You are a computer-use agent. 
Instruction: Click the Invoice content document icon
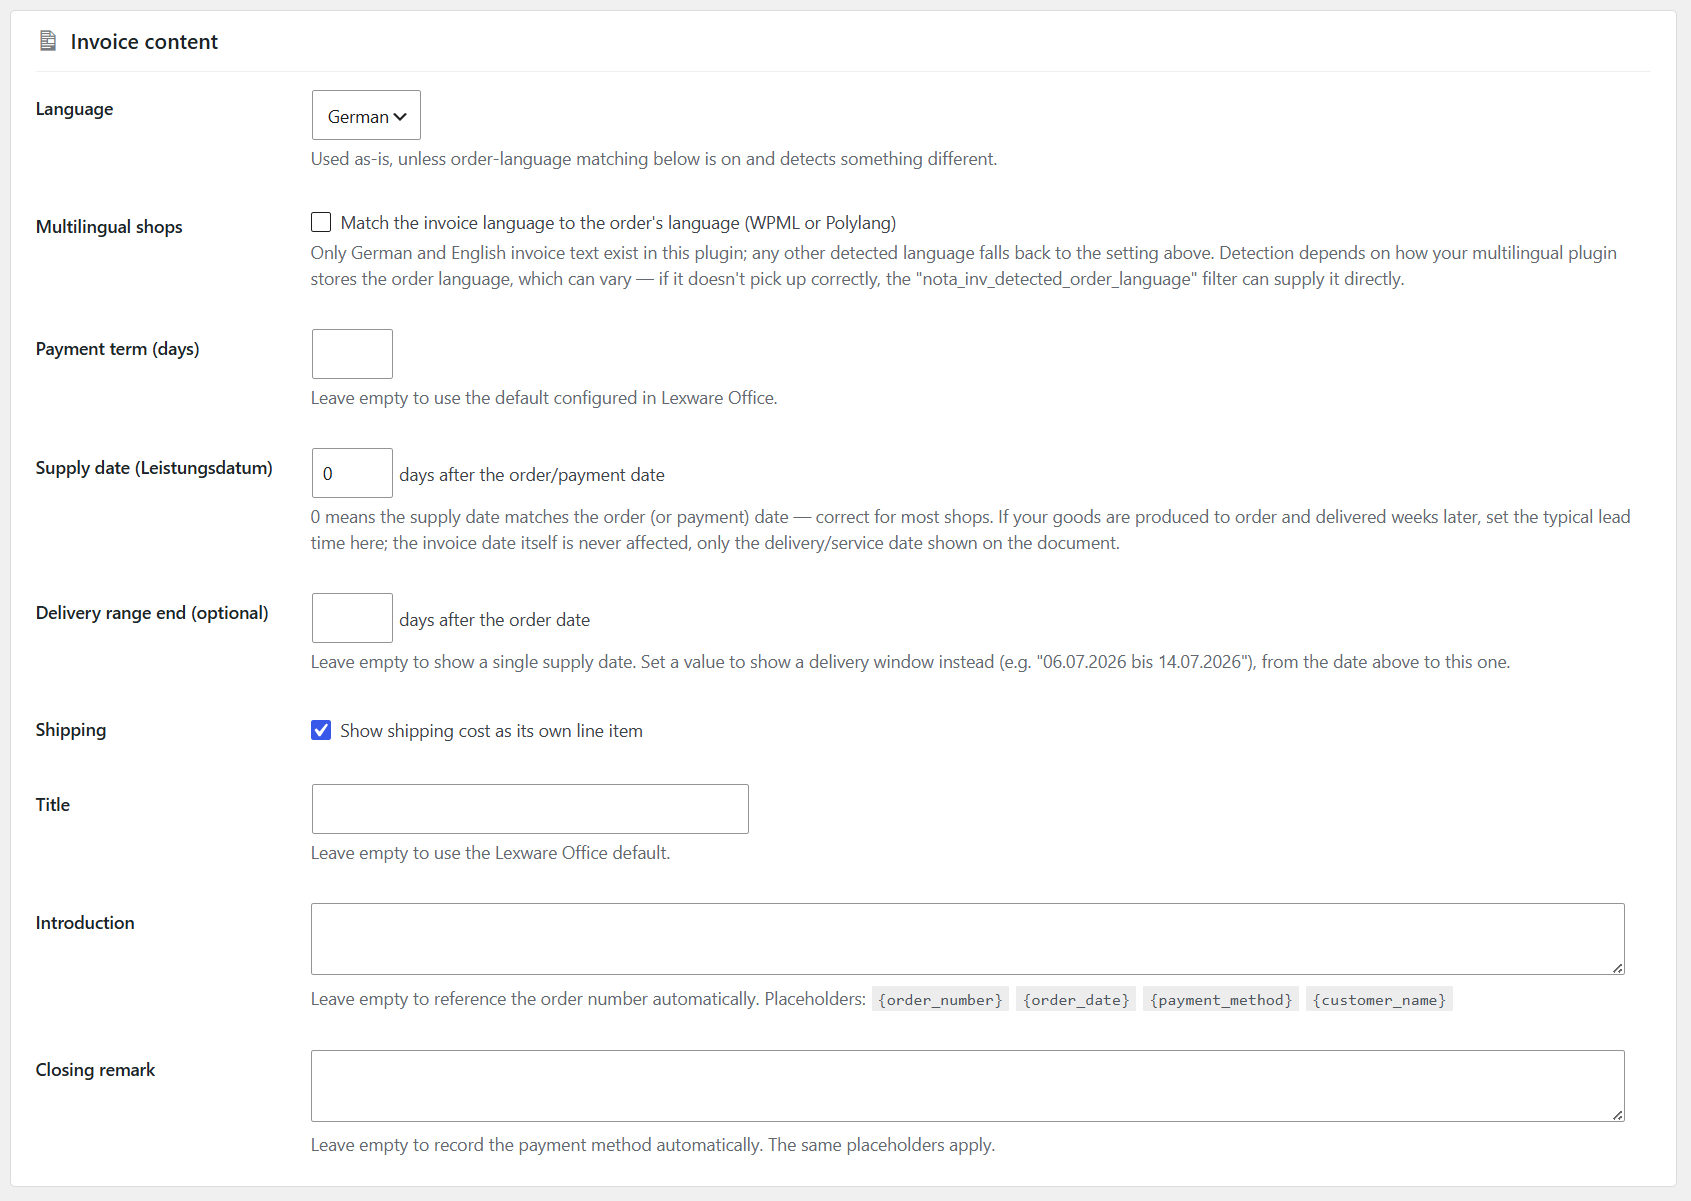click(47, 41)
